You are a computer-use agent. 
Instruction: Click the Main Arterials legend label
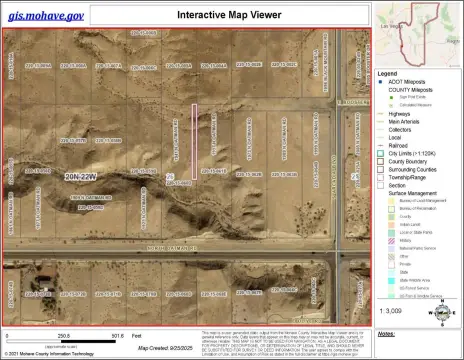click(x=404, y=122)
